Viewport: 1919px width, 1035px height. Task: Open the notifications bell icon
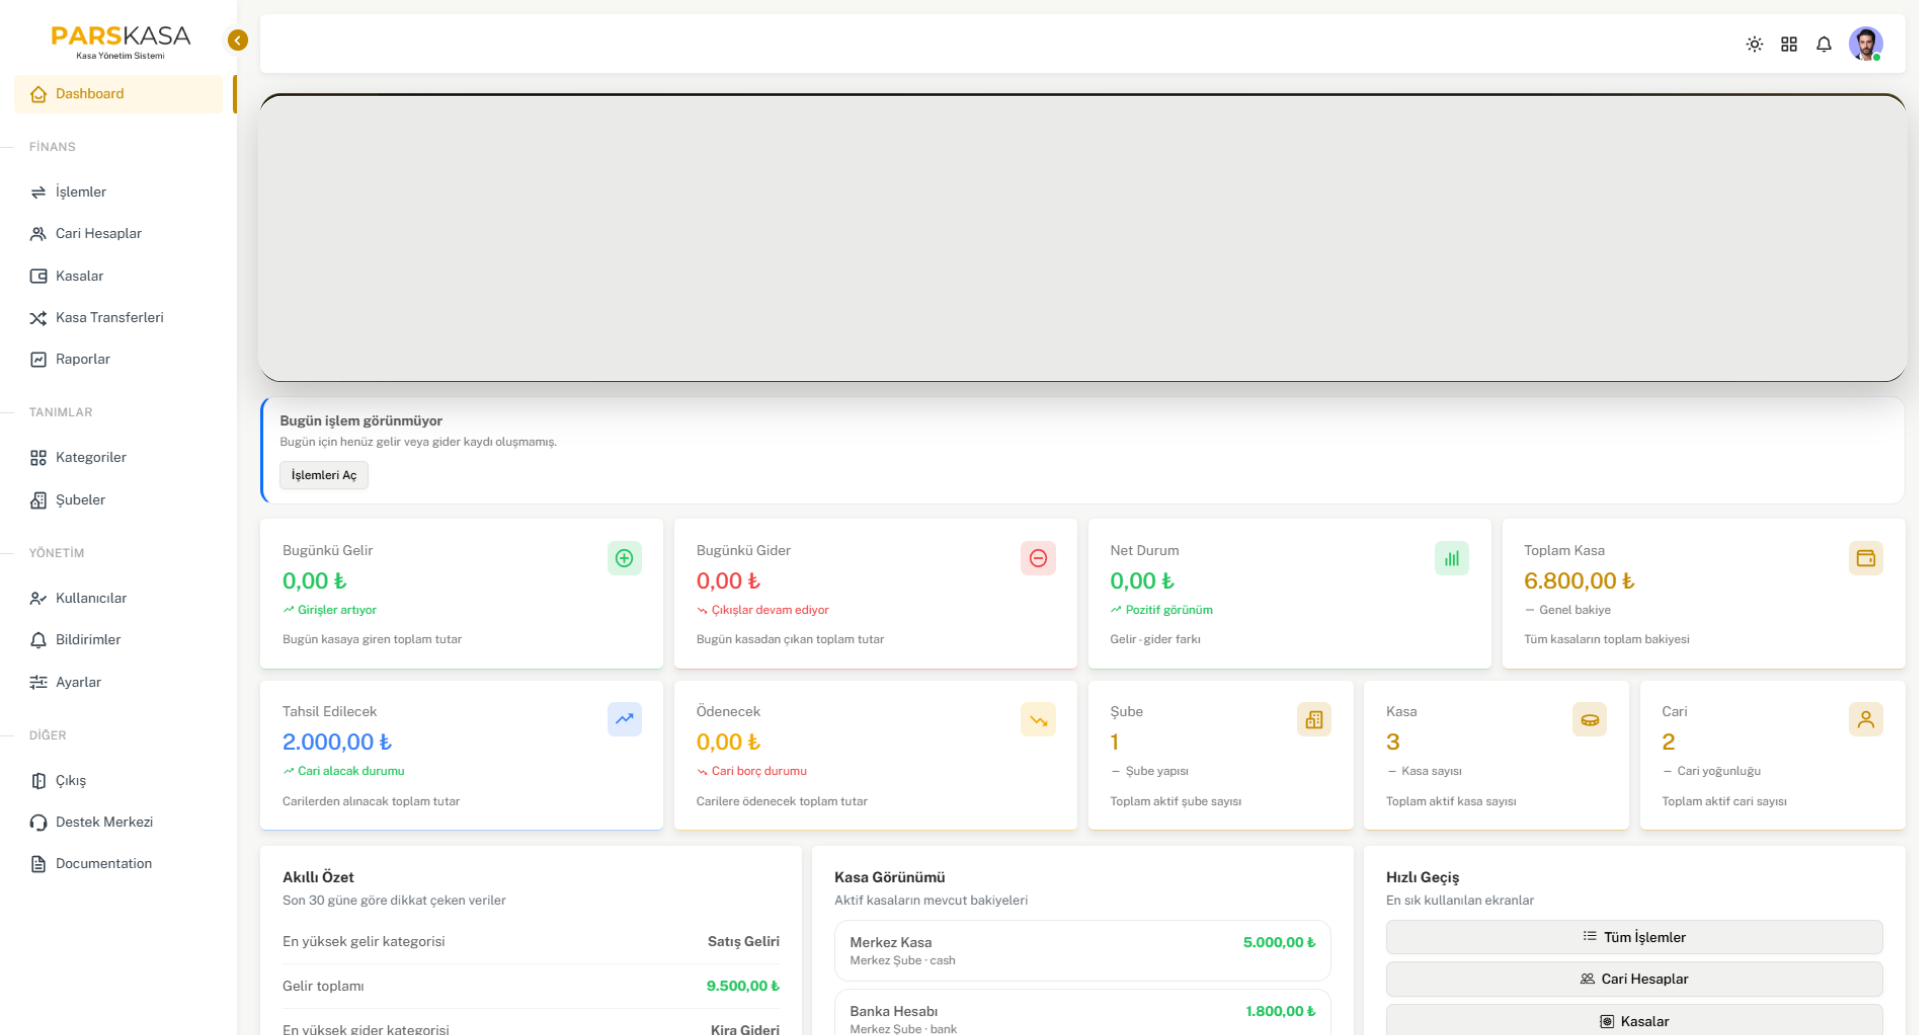click(x=1824, y=44)
